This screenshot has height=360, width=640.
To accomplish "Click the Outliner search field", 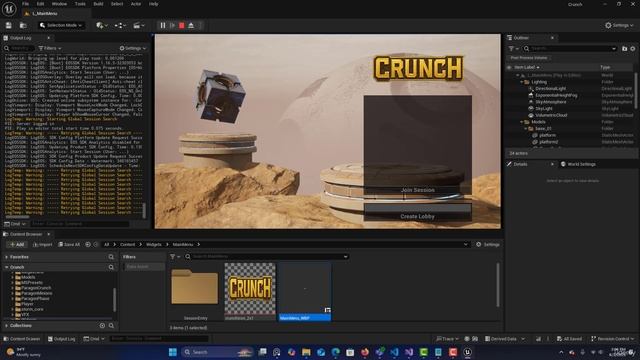I will click(569, 49).
